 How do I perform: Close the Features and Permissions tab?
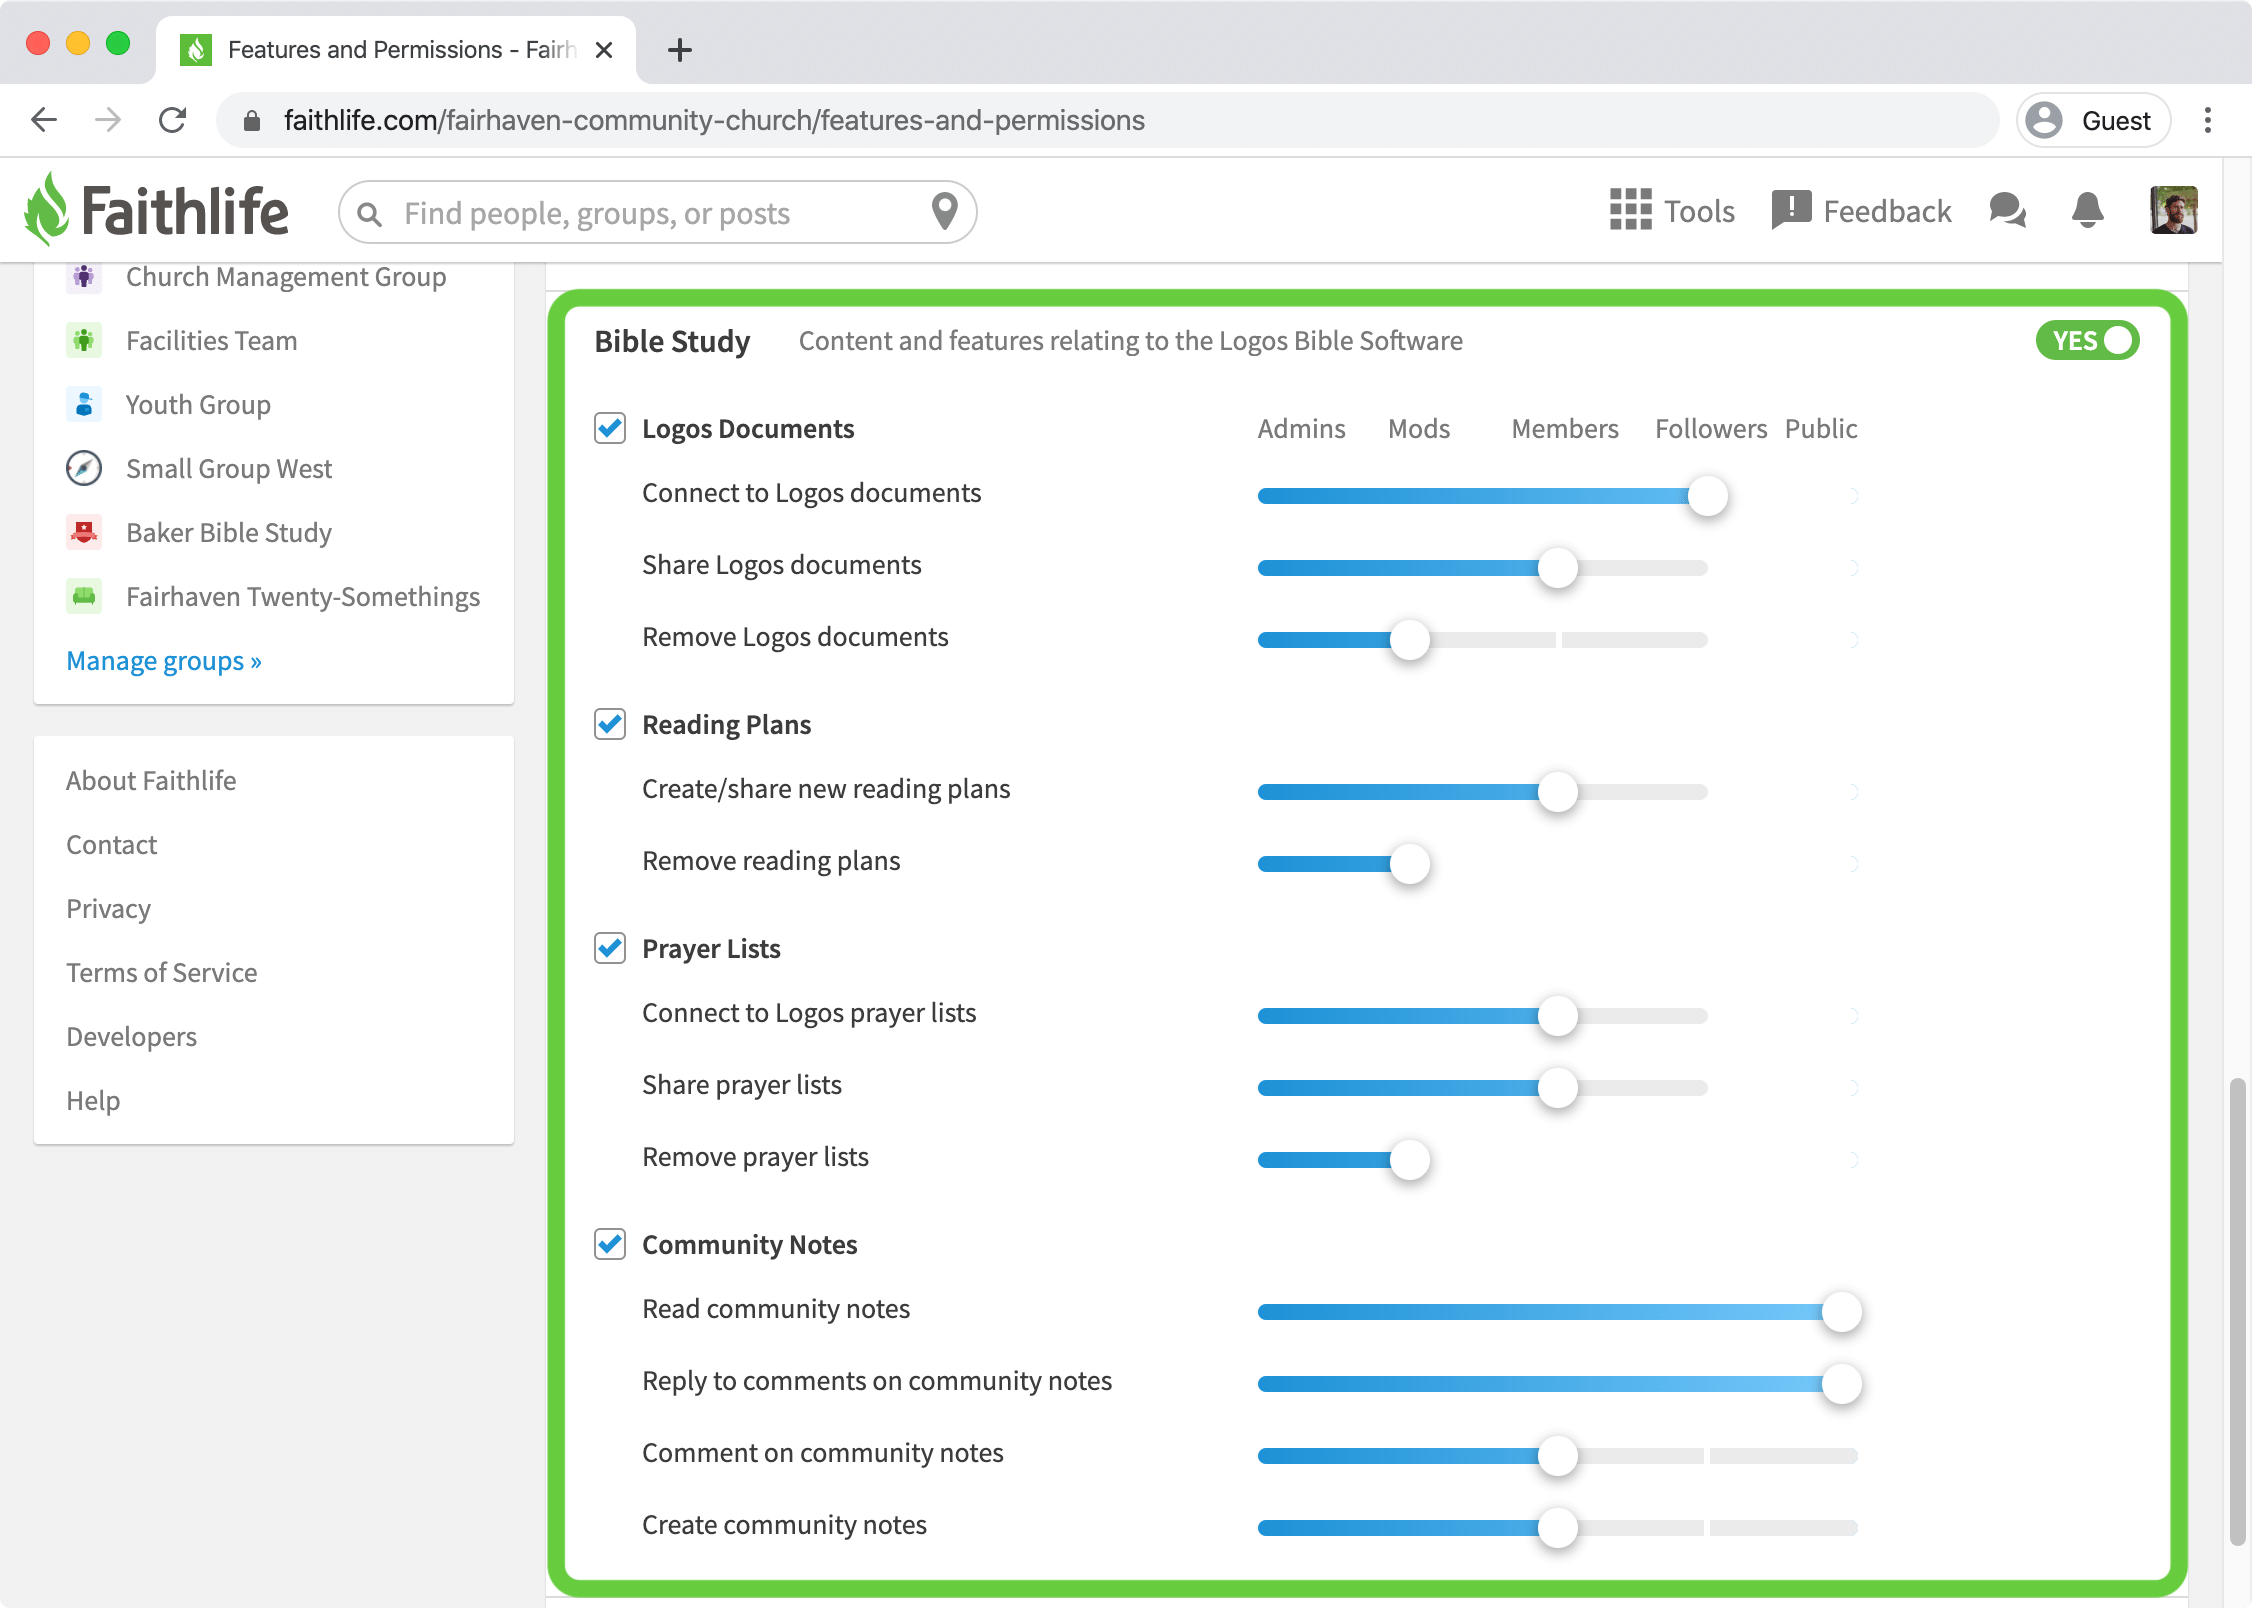(604, 50)
